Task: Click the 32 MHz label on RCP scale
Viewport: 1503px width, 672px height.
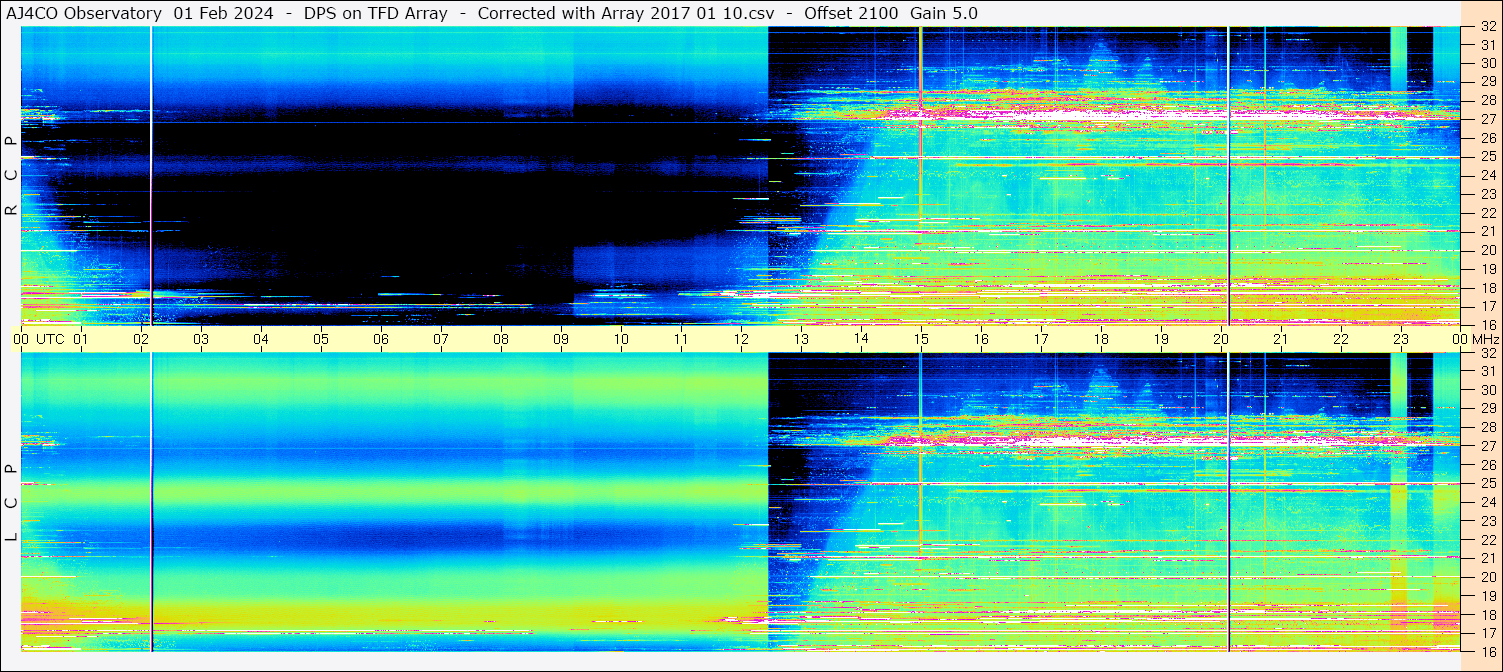Action: 1487,26
